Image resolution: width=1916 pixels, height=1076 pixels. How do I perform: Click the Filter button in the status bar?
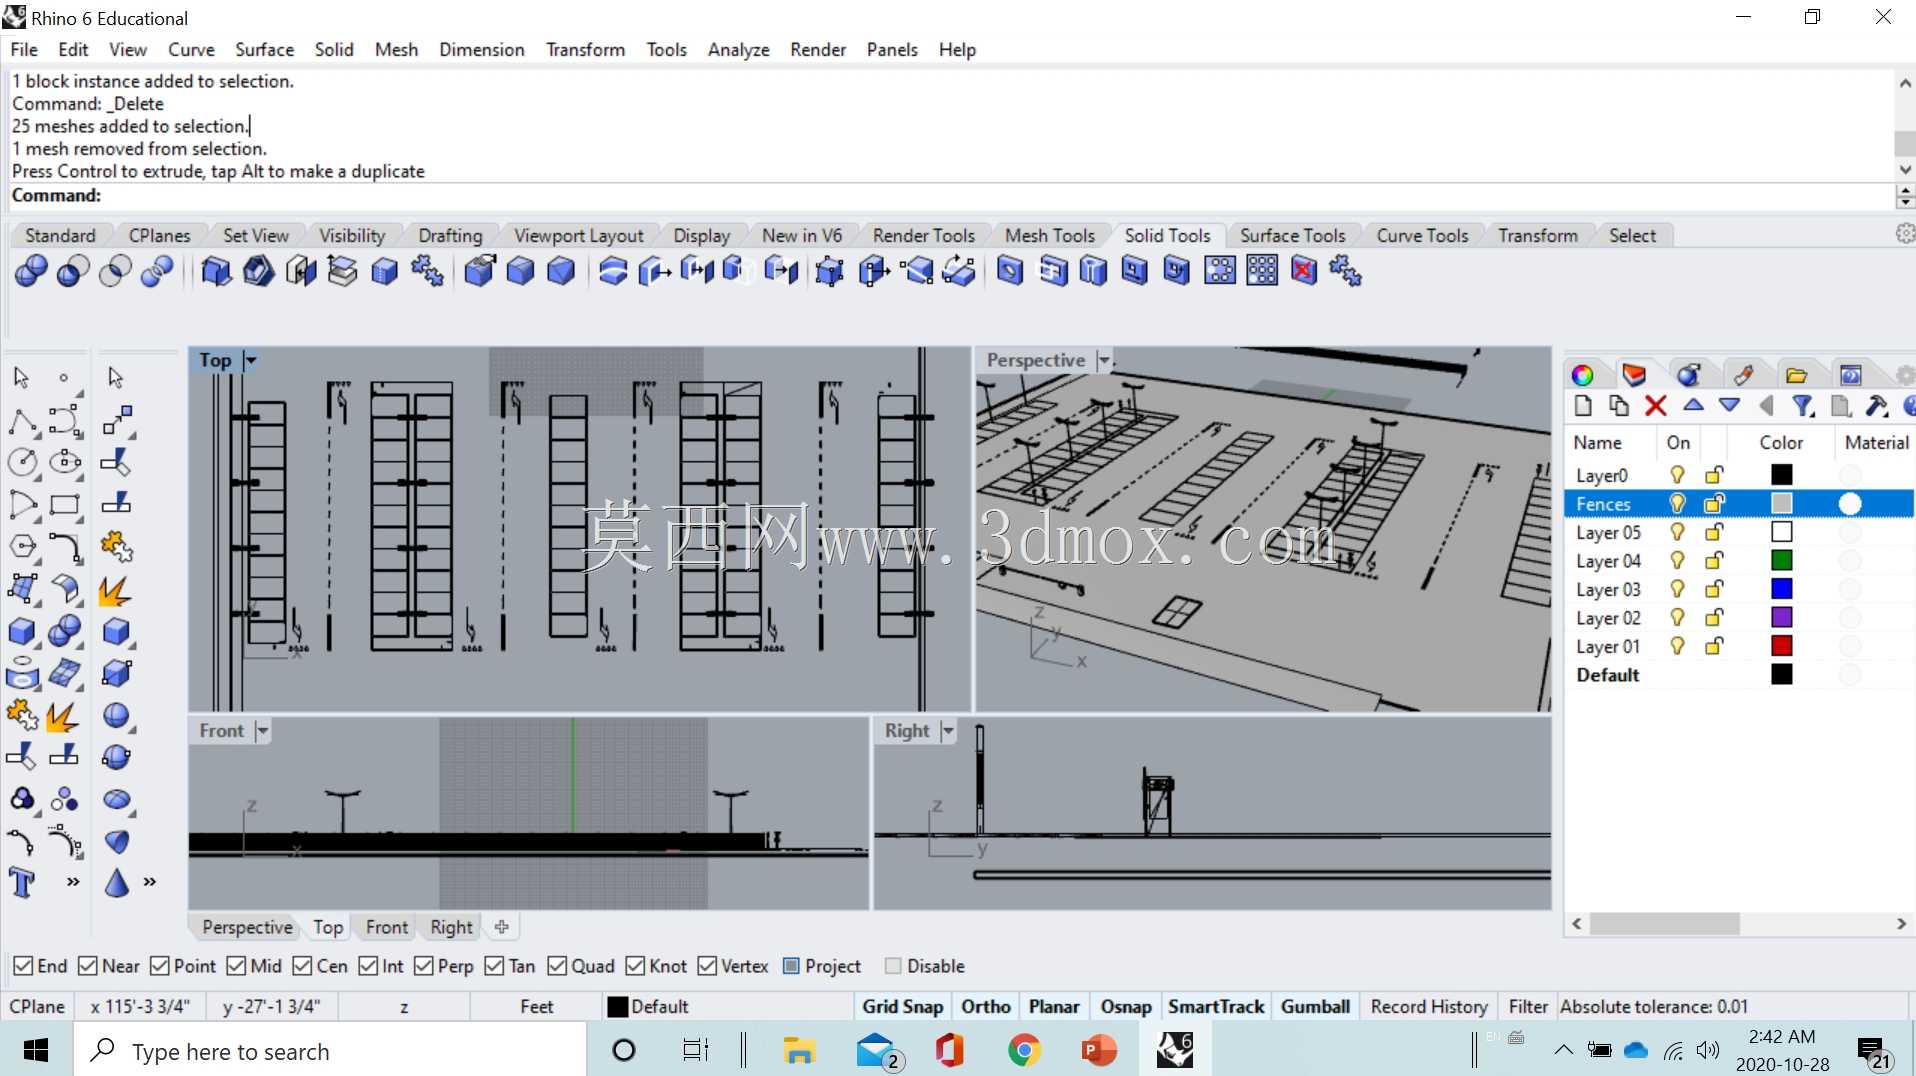pos(1528,1006)
